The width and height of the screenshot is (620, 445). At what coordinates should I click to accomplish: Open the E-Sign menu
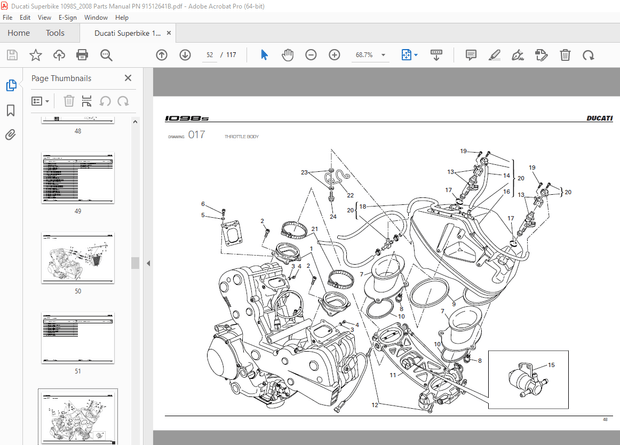pos(68,17)
